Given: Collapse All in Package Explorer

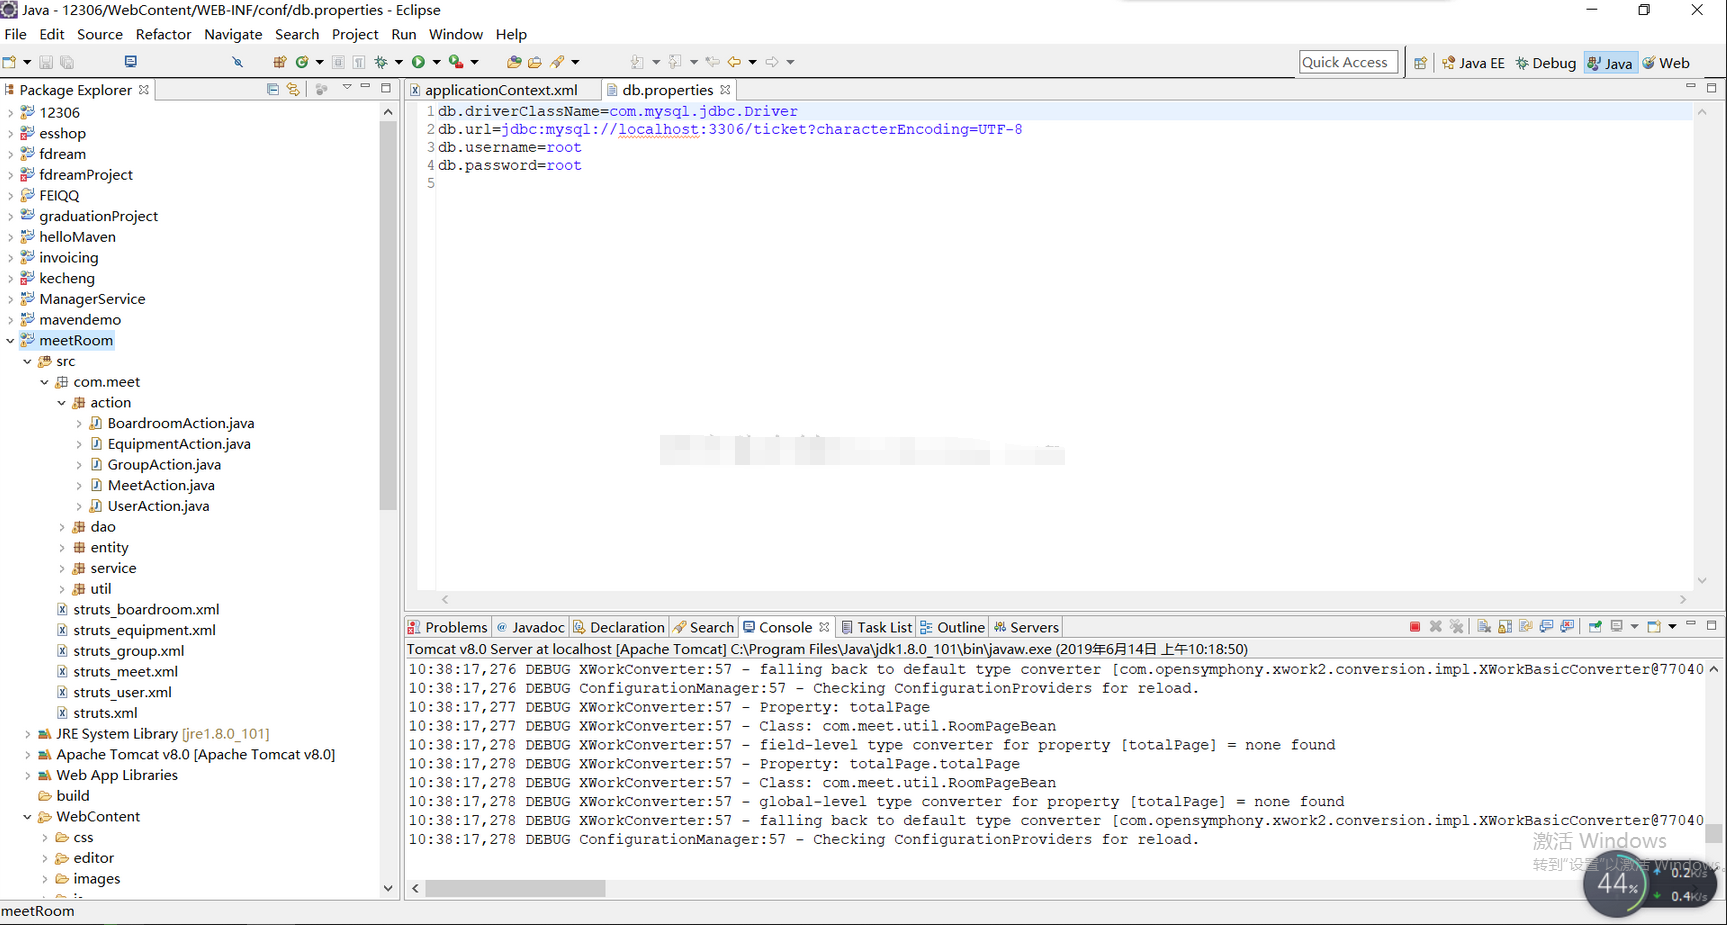Looking at the screenshot, I should point(273,89).
